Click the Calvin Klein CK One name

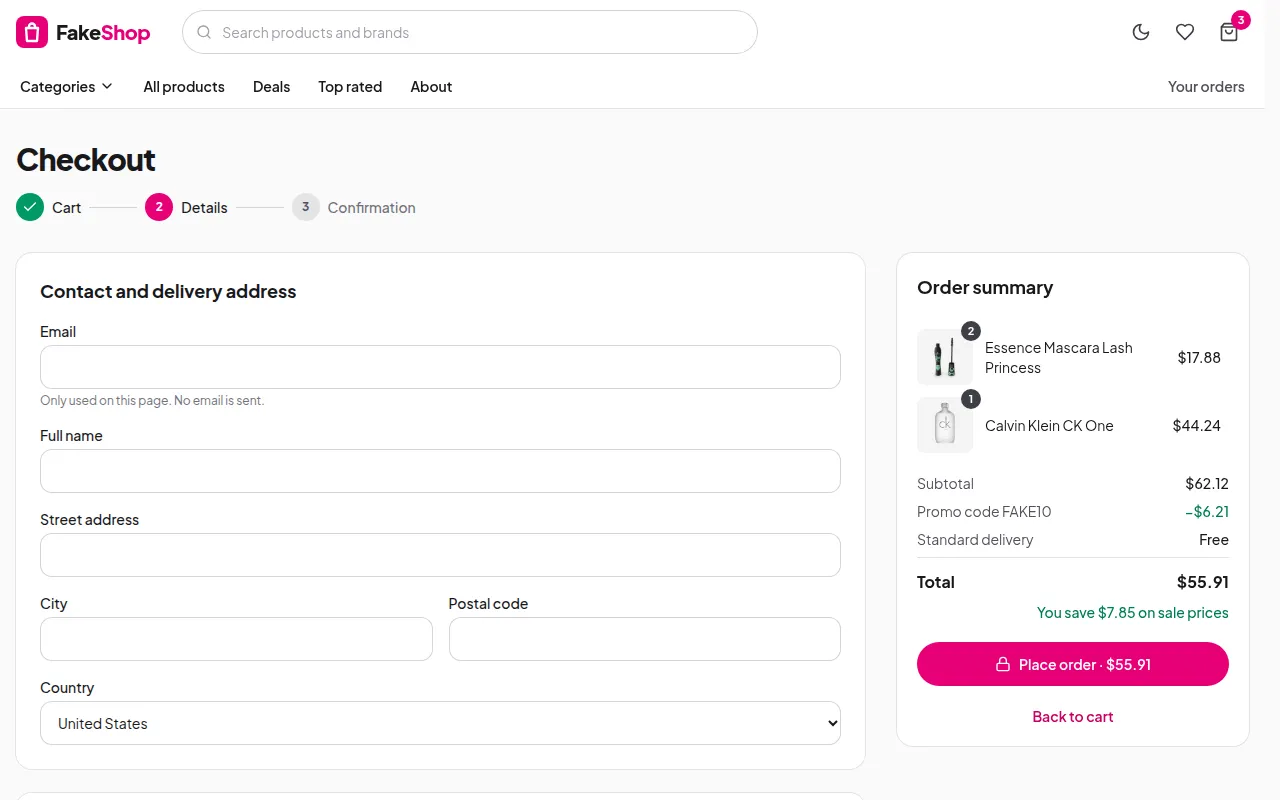coord(1049,425)
